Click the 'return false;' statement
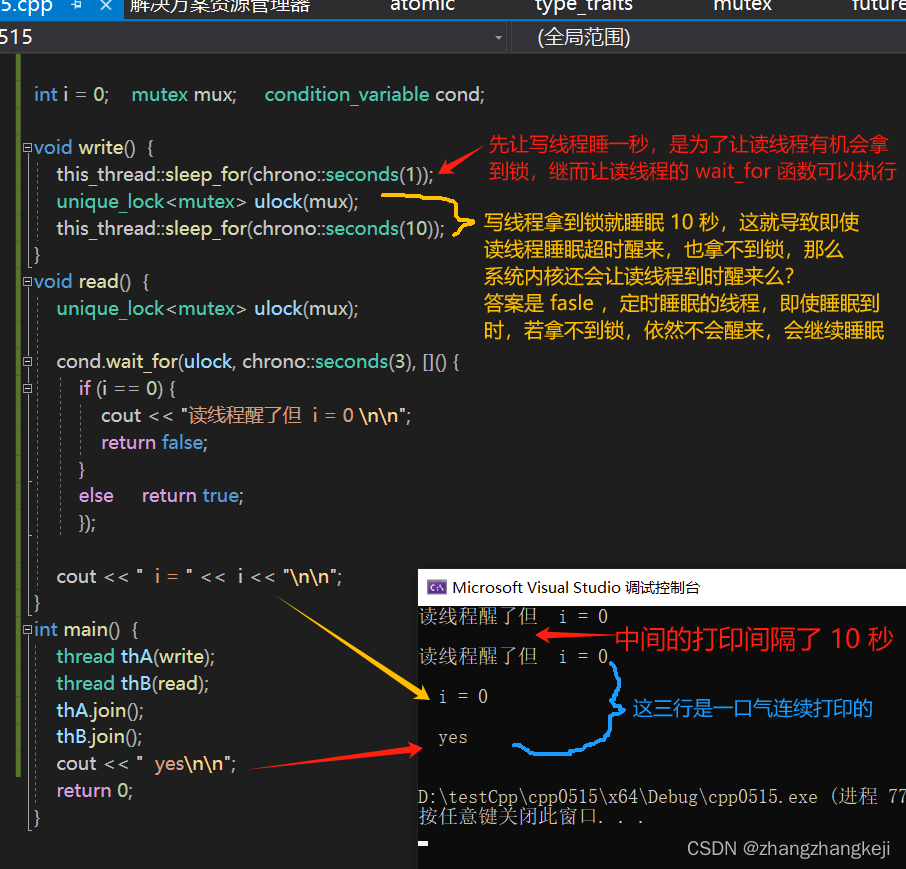 (x=154, y=443)
